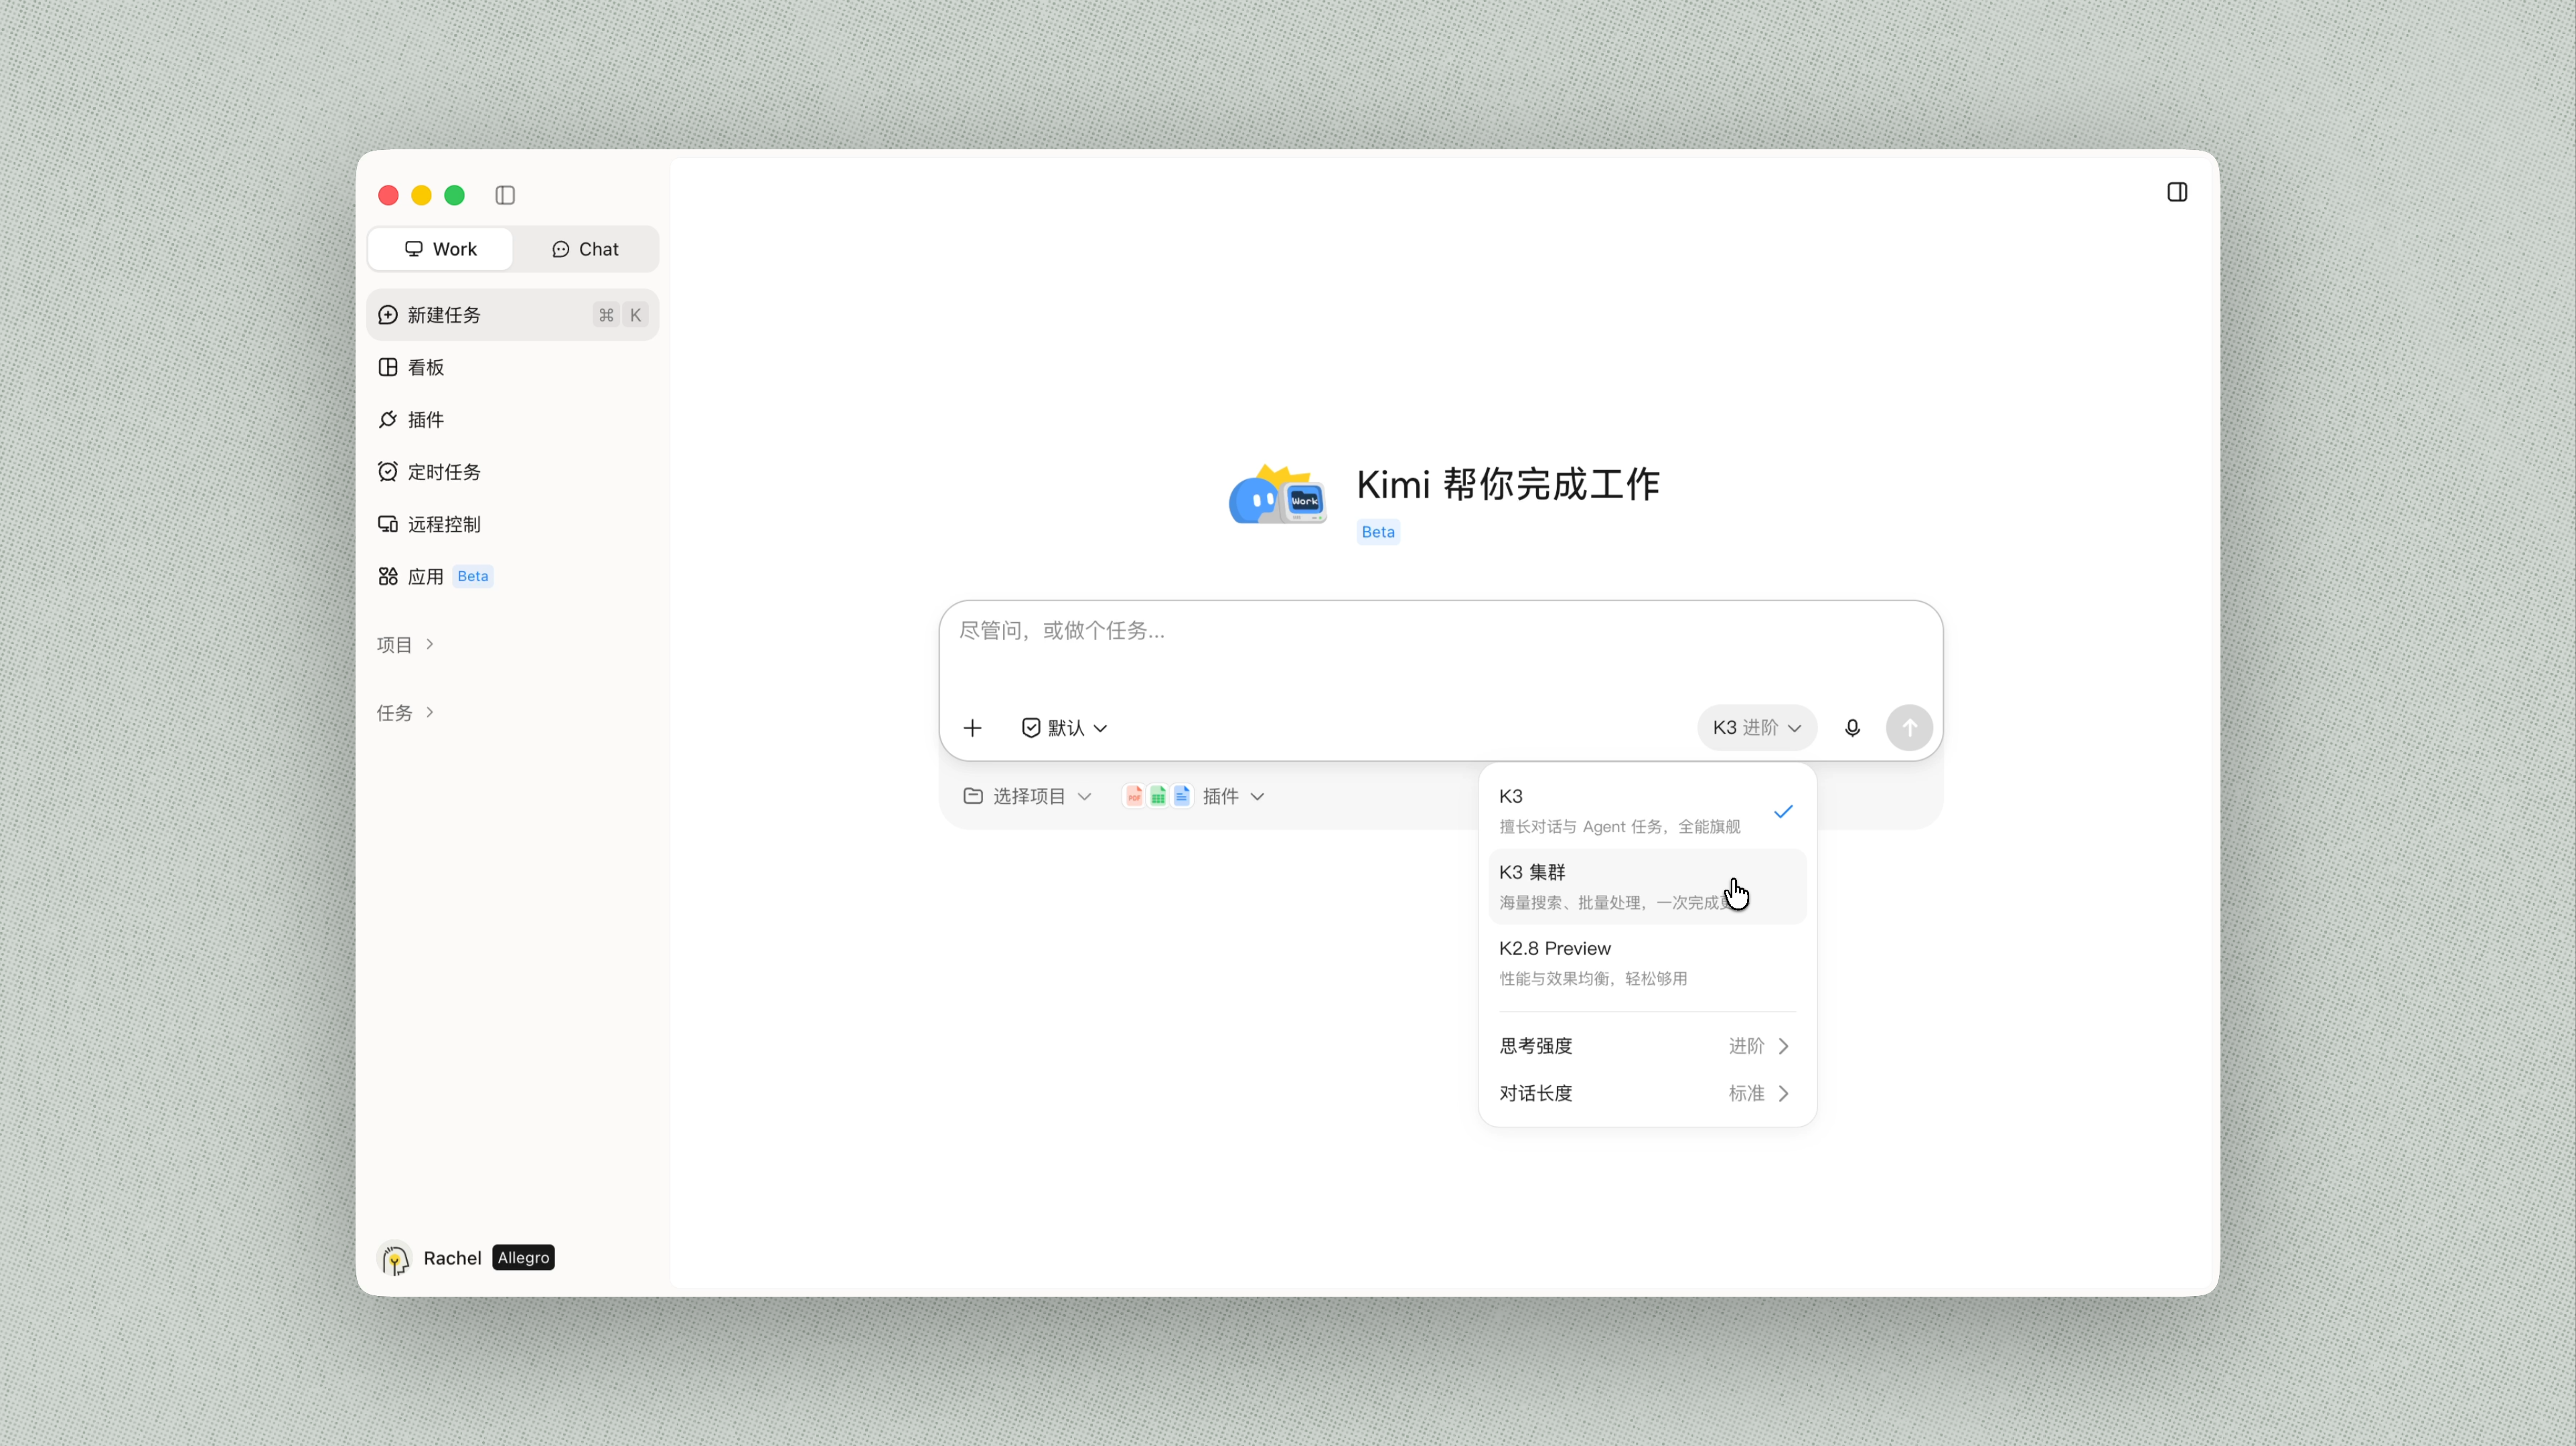Click the green spreadsheet plugin icon

tap(1157, 796)
